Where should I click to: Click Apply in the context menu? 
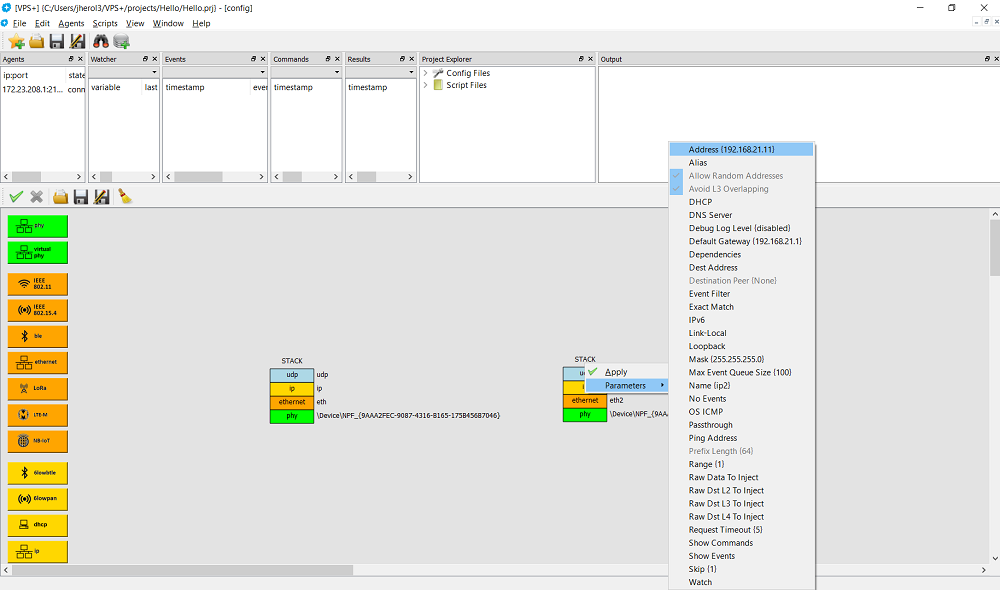pos(616,372)
